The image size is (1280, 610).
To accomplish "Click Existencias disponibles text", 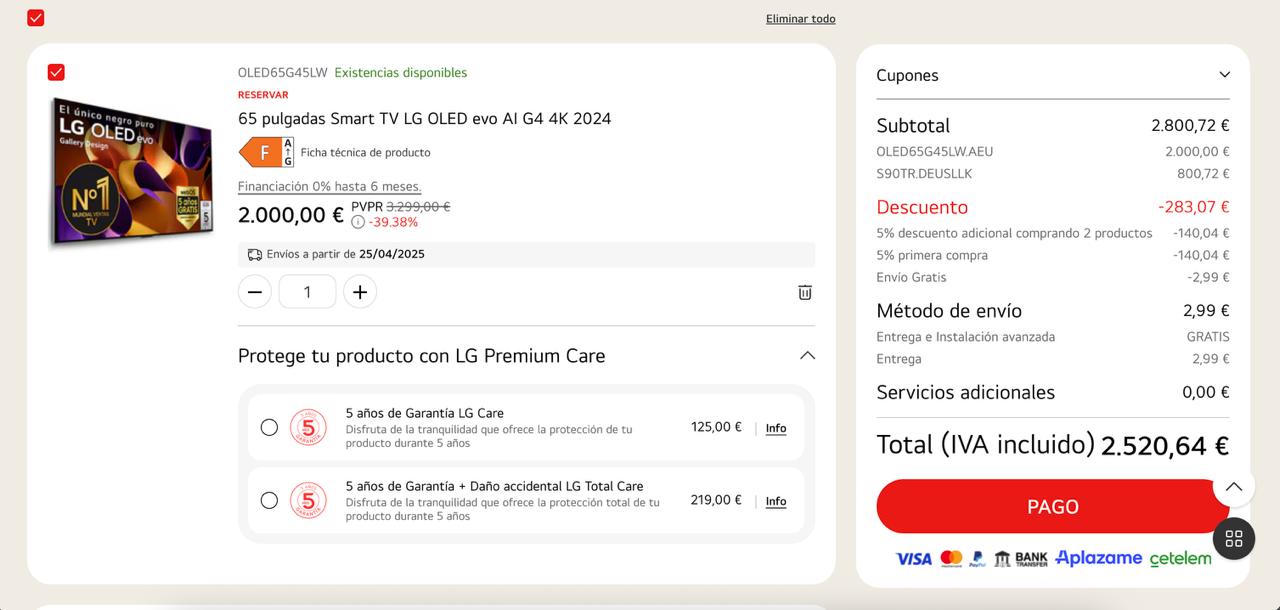I will point(401,72).
